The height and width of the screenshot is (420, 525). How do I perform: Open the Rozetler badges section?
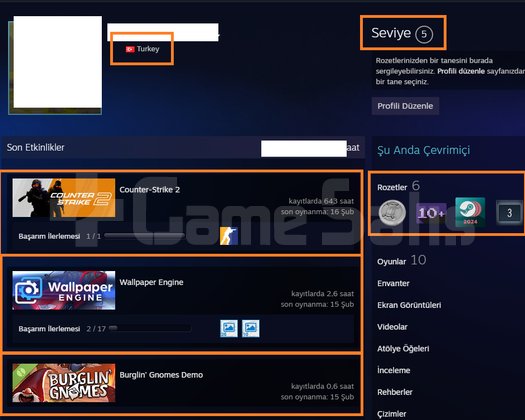click(x=392, y=187)
